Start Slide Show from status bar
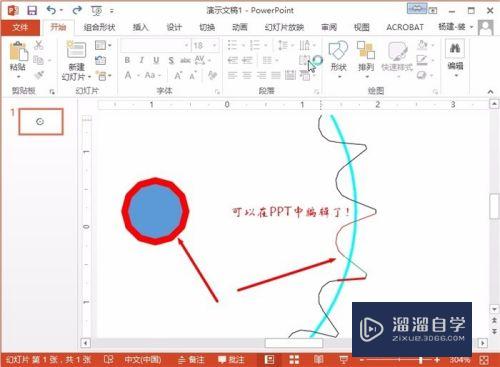This screenshot has height=367, width=500. (343, 359)
